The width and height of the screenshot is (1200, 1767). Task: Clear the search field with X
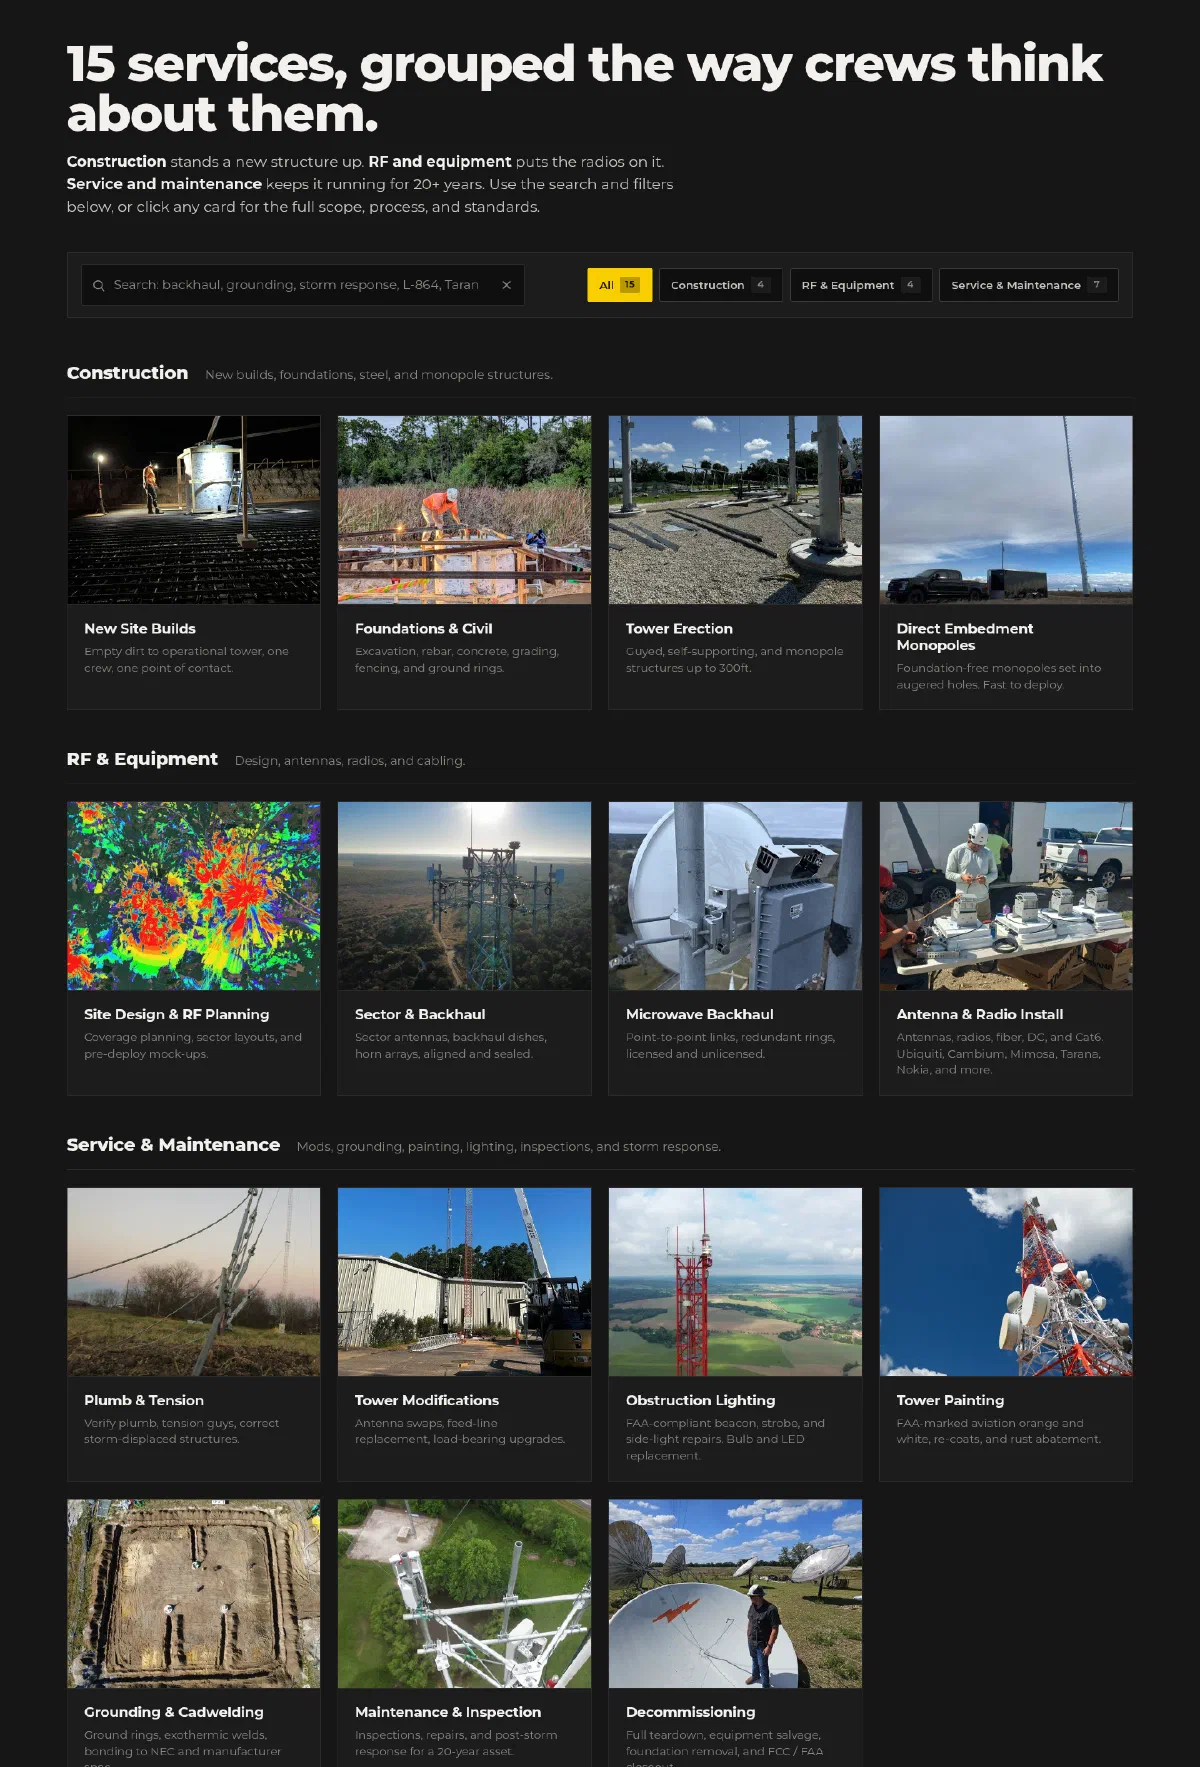pyautogui.click(x=507, y=285)
